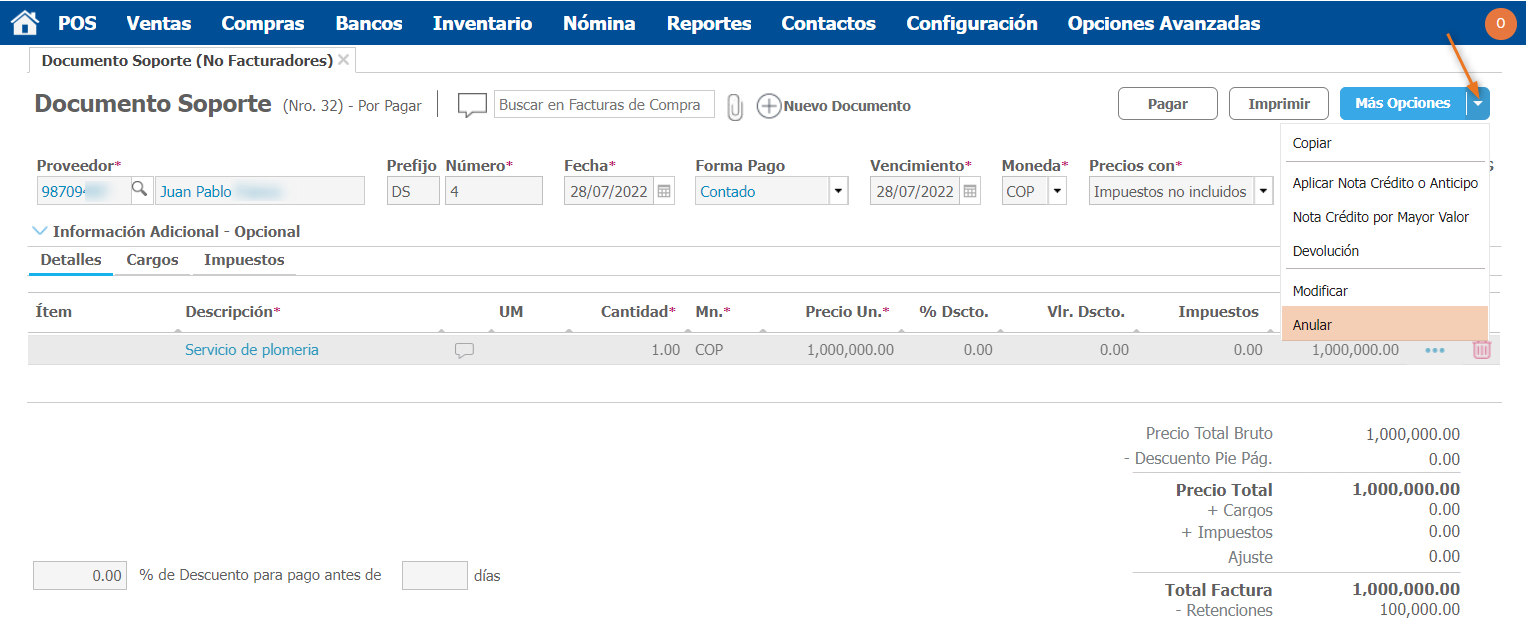Click the supplier search magnifier icon
Viewport: 1526px width, 633px height.
point(140,190)
